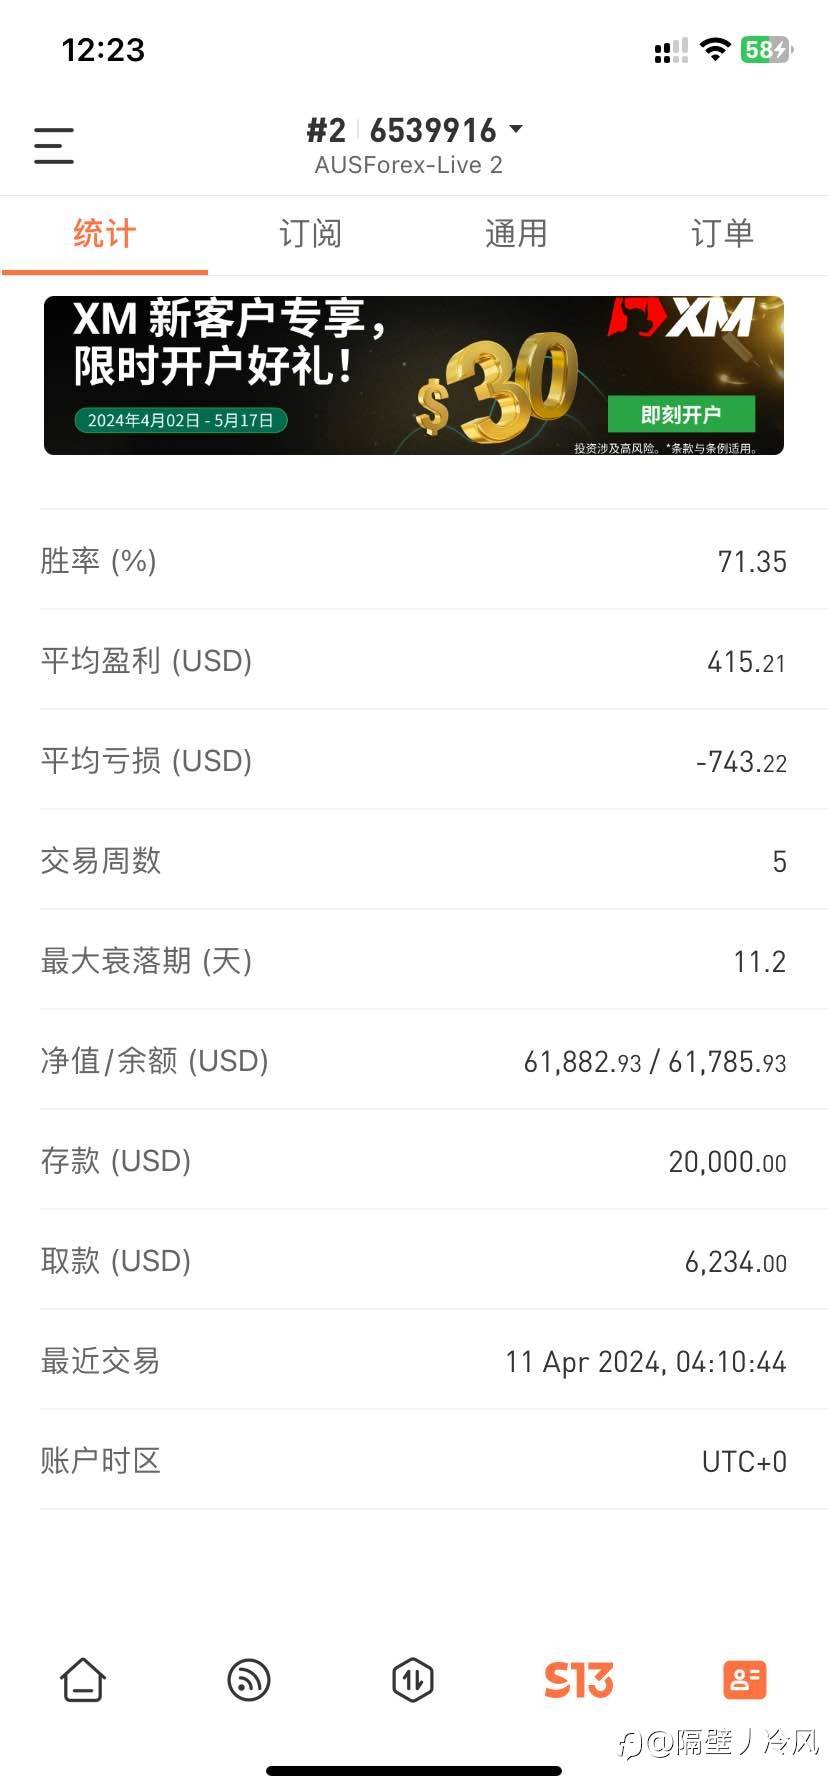Tap the 存款 (USD) deposit row
The width and height of the screenshot is (828, 1792).
click(x=414, y=1161)
